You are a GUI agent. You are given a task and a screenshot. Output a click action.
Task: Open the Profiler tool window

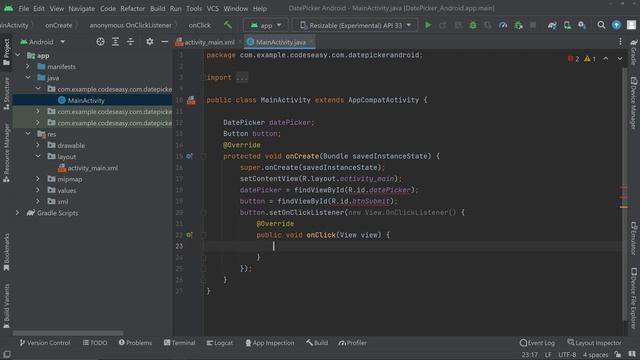[x=353, y=342]
